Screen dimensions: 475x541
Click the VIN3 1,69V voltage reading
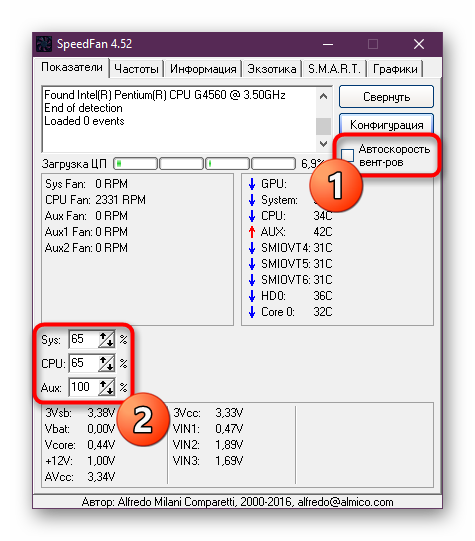click(x=208, y=461)
